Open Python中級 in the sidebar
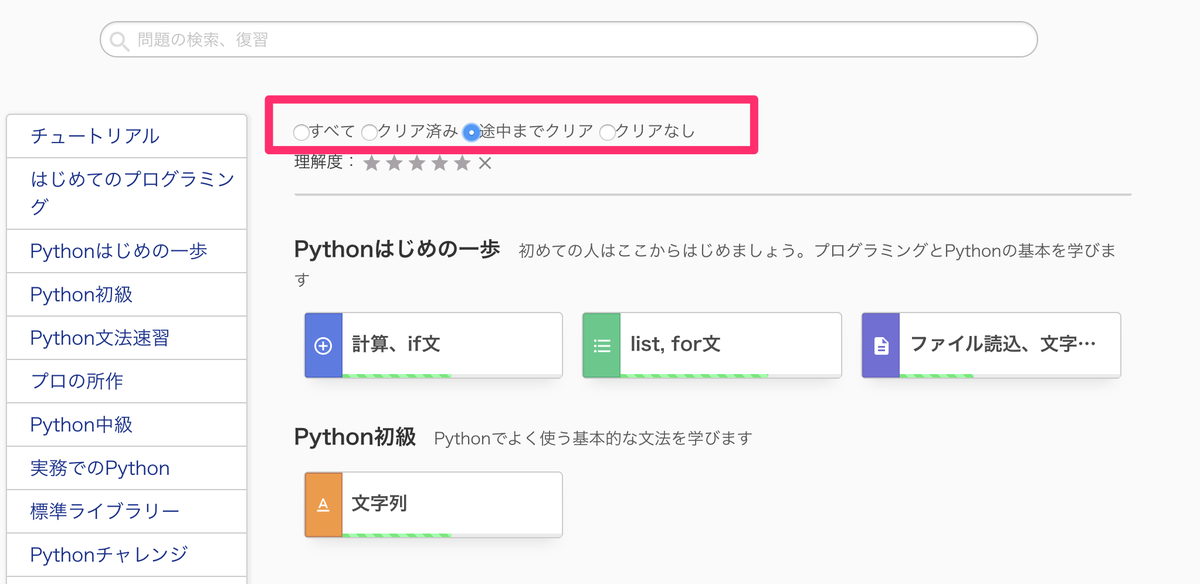This screenshot has height=584, width=1200. (x=126, y=425)
